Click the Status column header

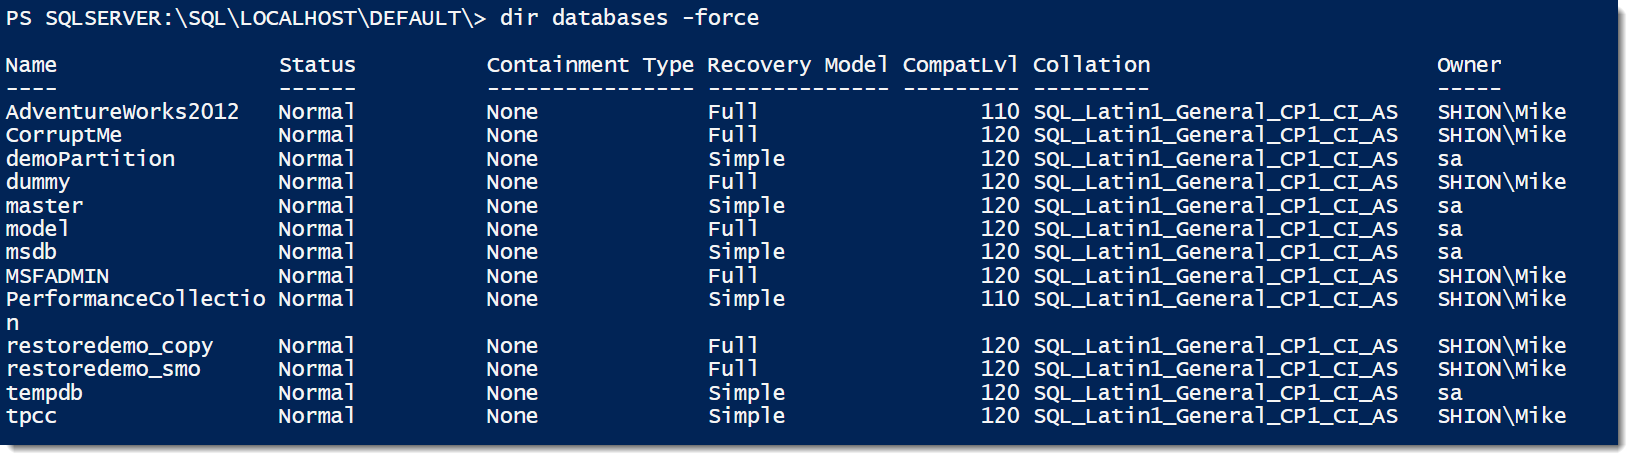click(317, 65)
